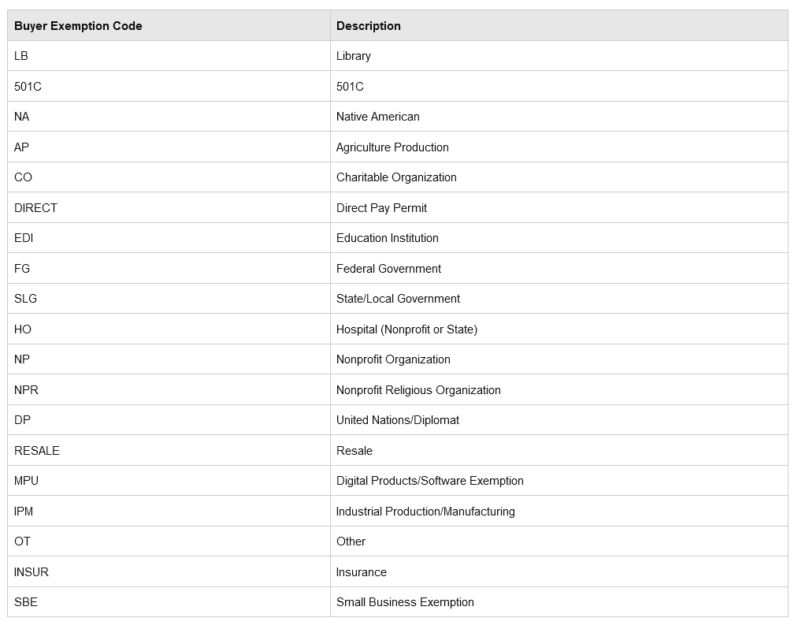Click the Description column header
Image resolution: width=798 pixels, height=629 pixels.
[369, 25]
